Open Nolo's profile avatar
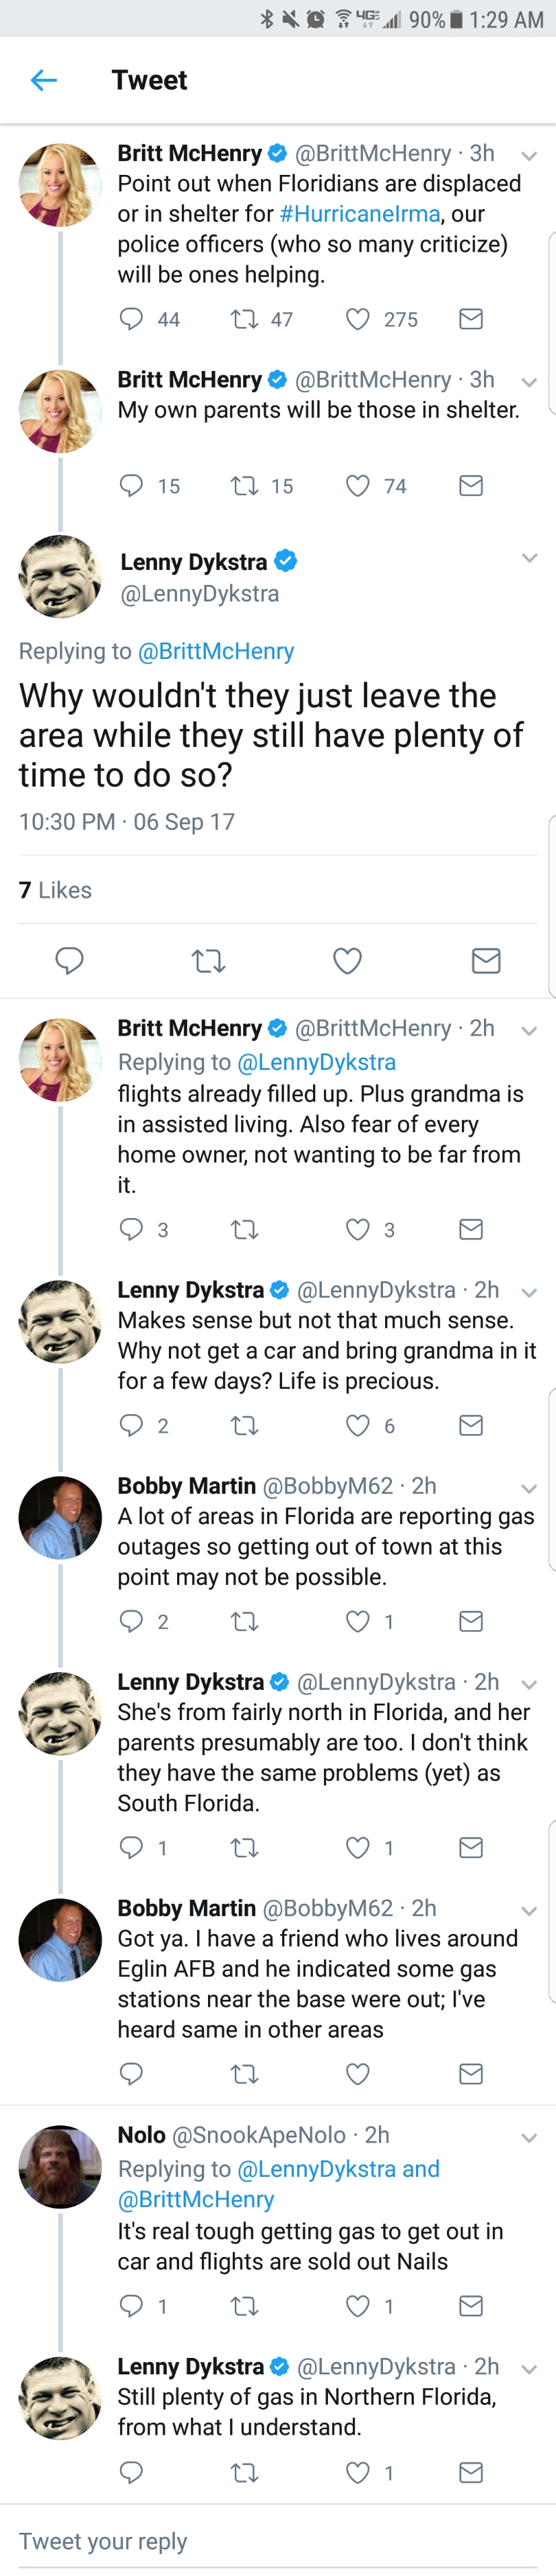This screenshot has height=2576, width=556. (60, 2166)
